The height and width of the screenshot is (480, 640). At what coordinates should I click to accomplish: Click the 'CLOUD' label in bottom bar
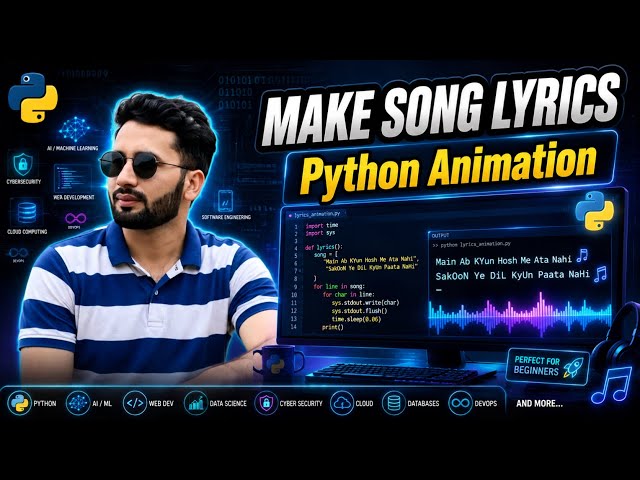364,403
